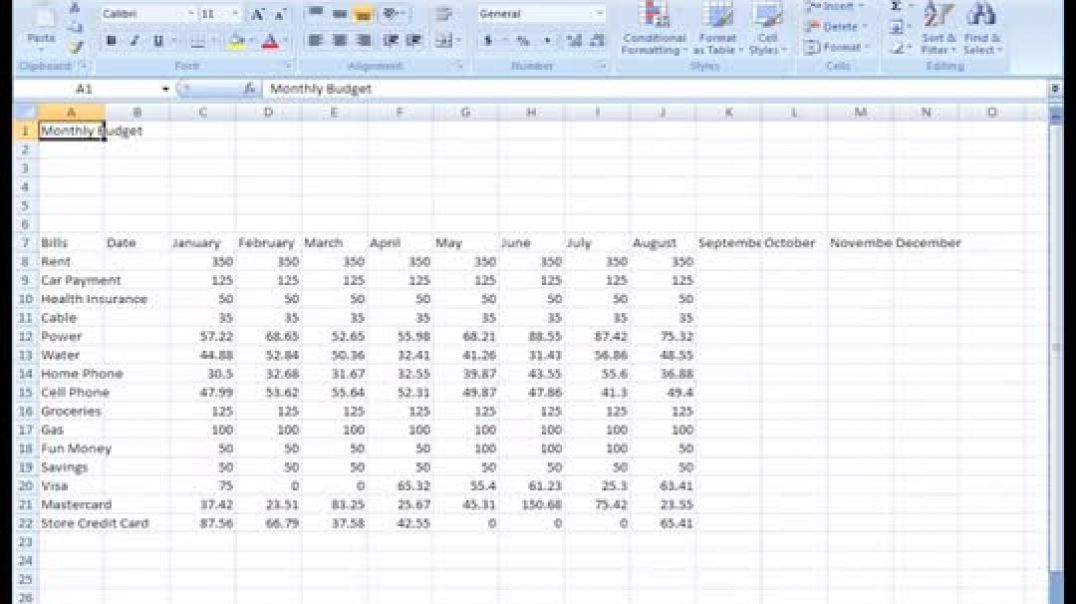
Task: Open the Calibri font name dropdown
Action: click(191, 14)
